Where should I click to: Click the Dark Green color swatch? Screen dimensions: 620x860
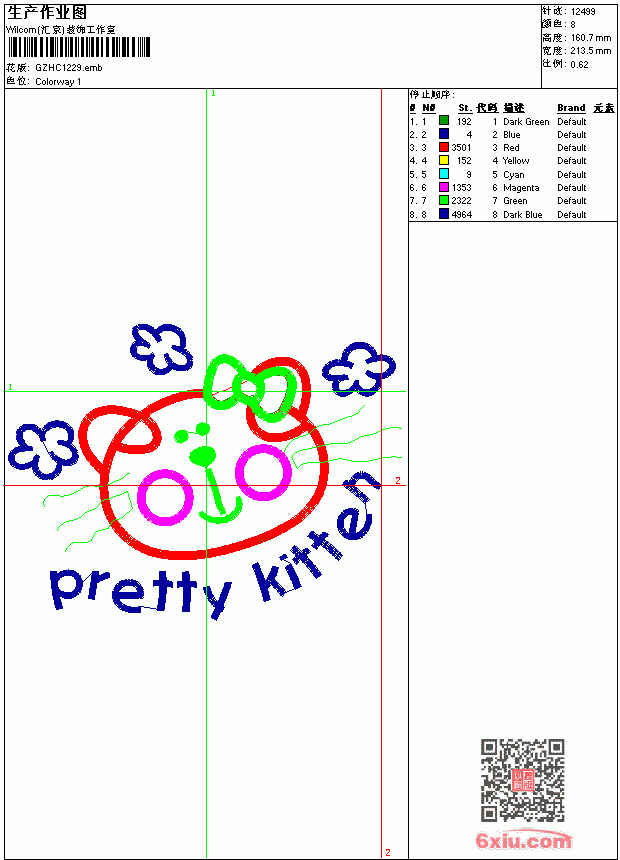click(444, 121)
